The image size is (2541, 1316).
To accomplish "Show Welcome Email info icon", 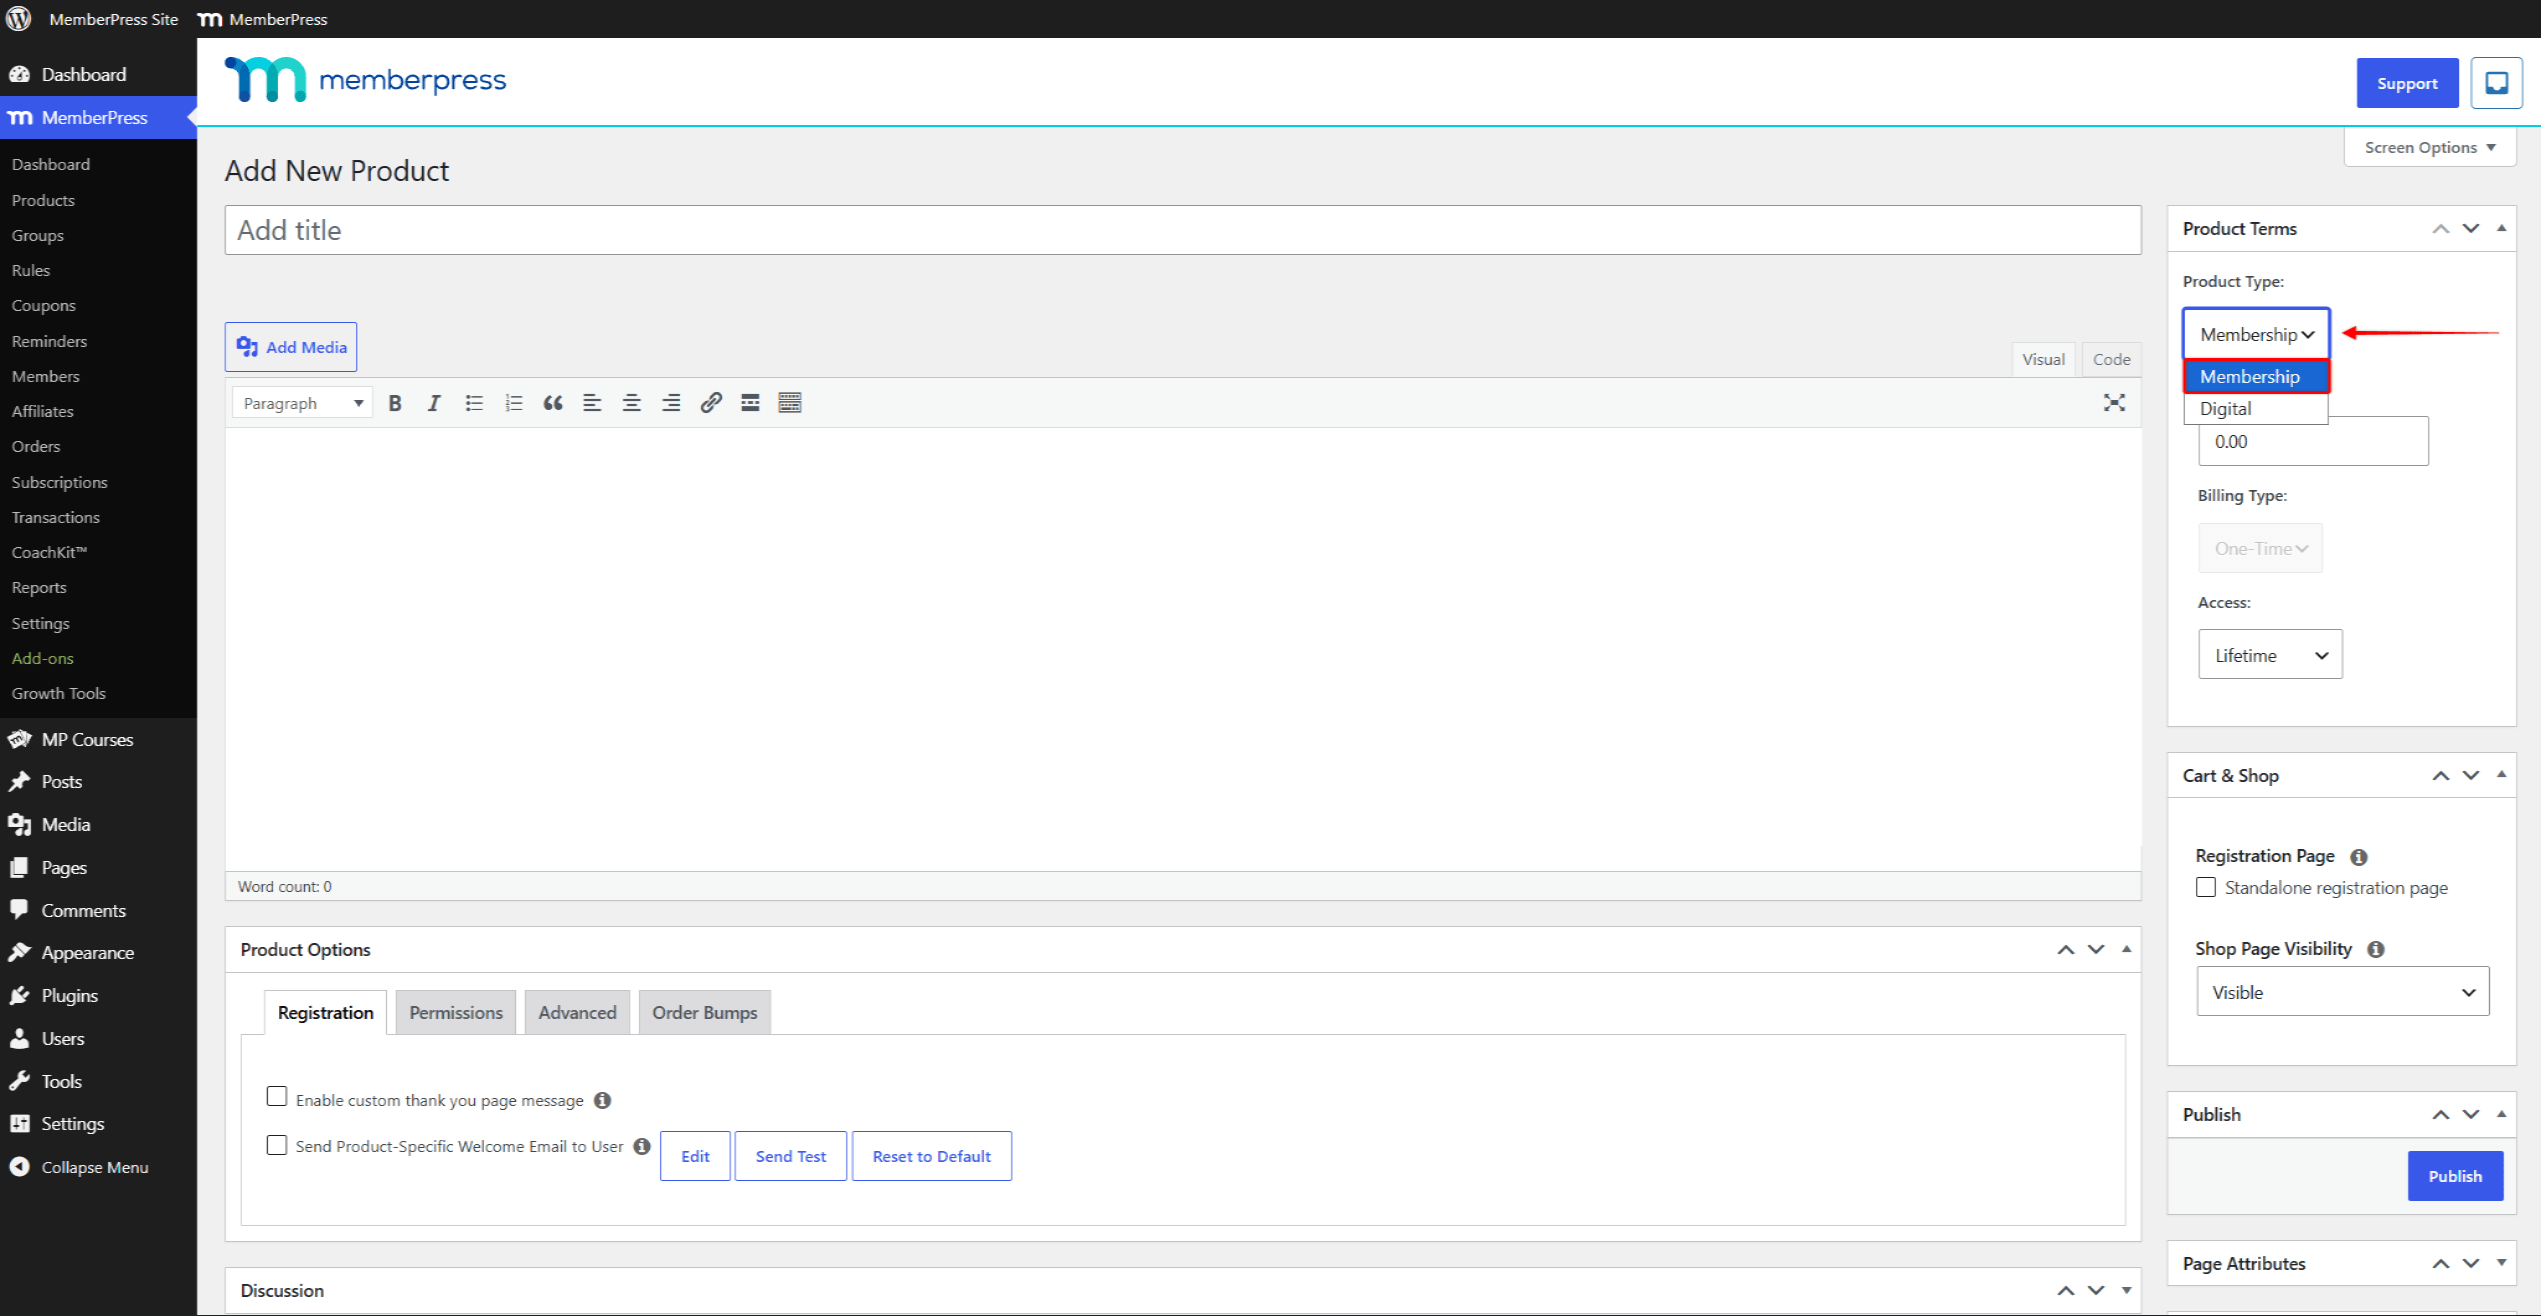I will 642,1146.
